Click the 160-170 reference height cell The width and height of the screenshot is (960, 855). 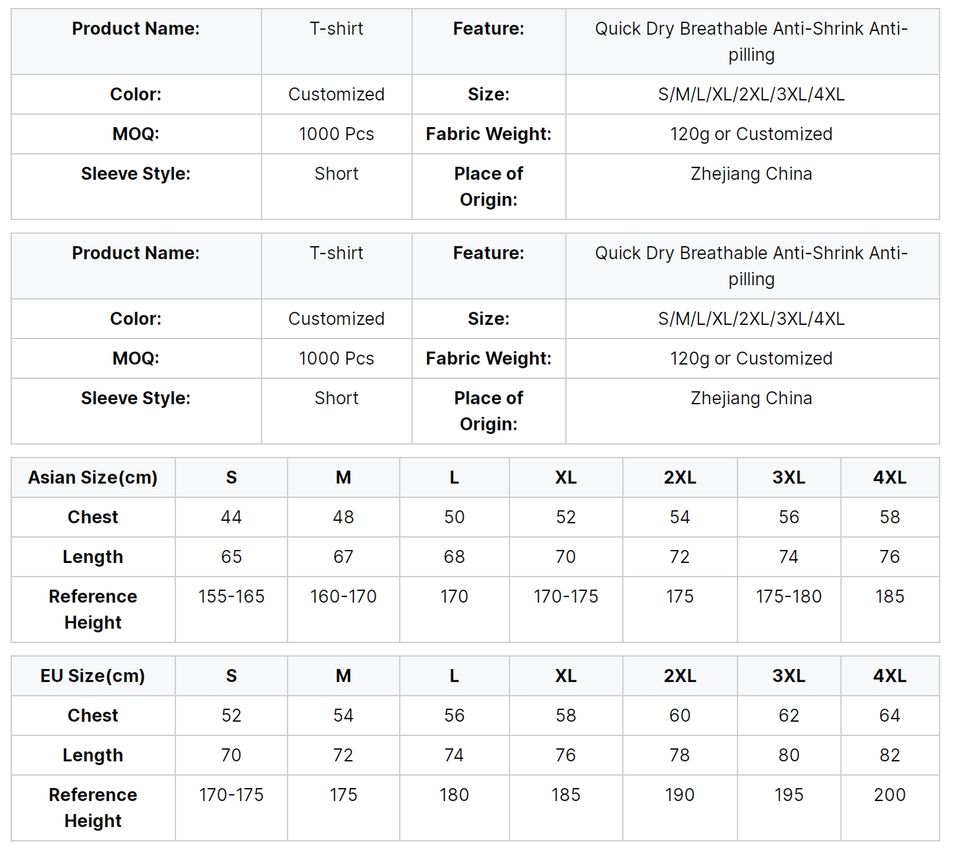pos(343,596)
